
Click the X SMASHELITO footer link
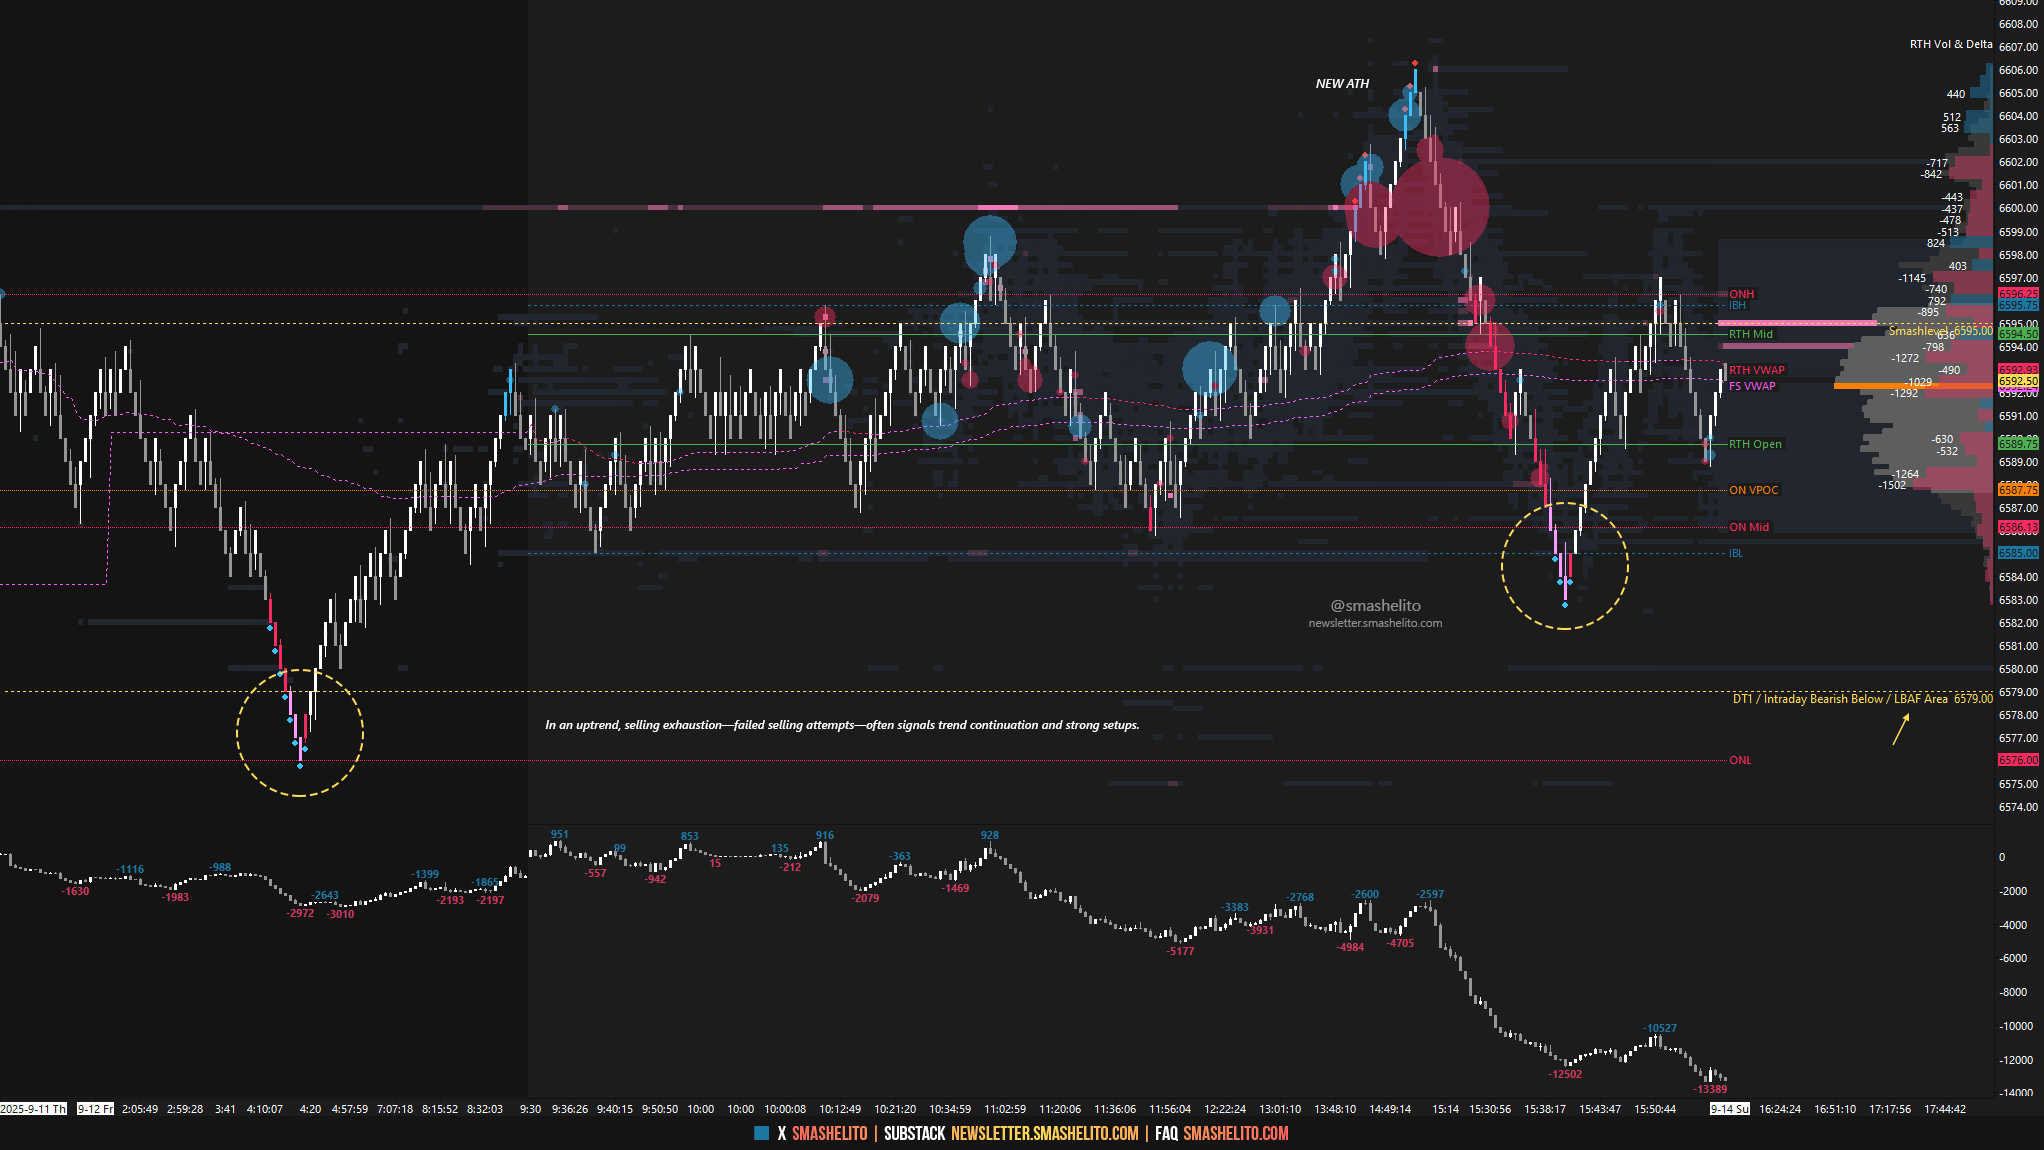tap(822, 1133)
